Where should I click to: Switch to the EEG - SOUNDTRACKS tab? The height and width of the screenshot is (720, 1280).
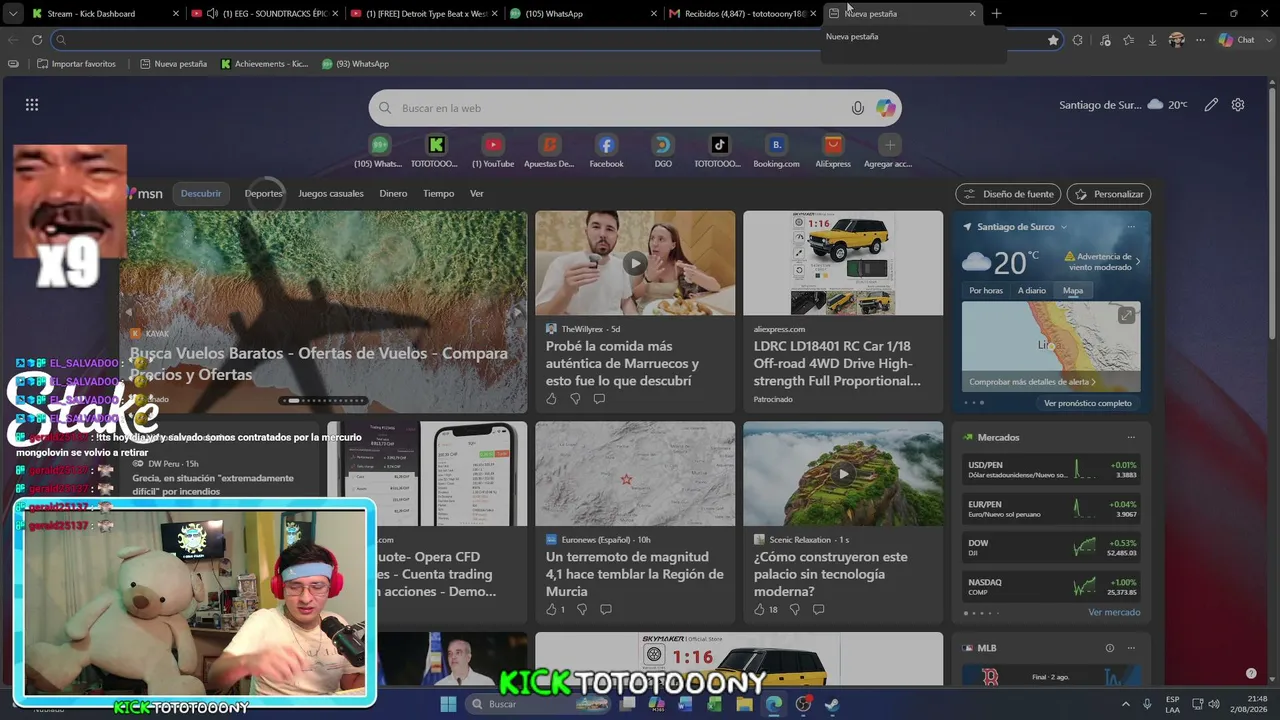[x=264, y=14]
